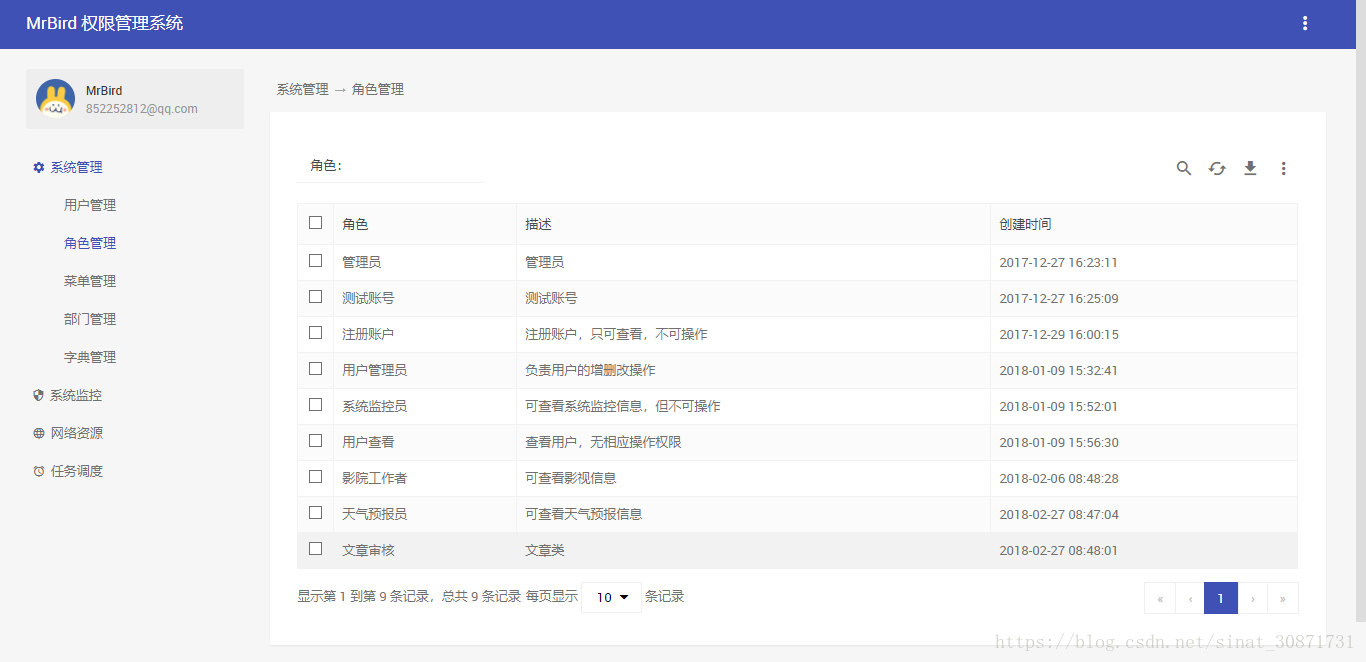Go to the first page «

pos(1160,598)
